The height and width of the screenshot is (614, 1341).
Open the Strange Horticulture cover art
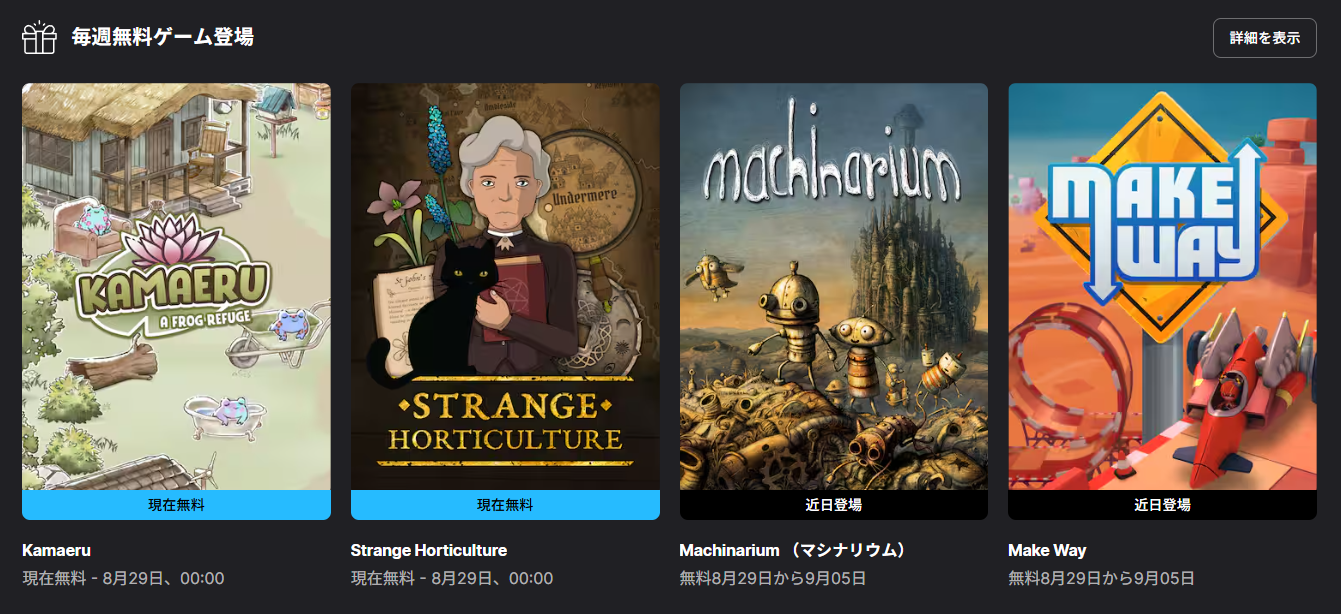click(x=505, y=286)
